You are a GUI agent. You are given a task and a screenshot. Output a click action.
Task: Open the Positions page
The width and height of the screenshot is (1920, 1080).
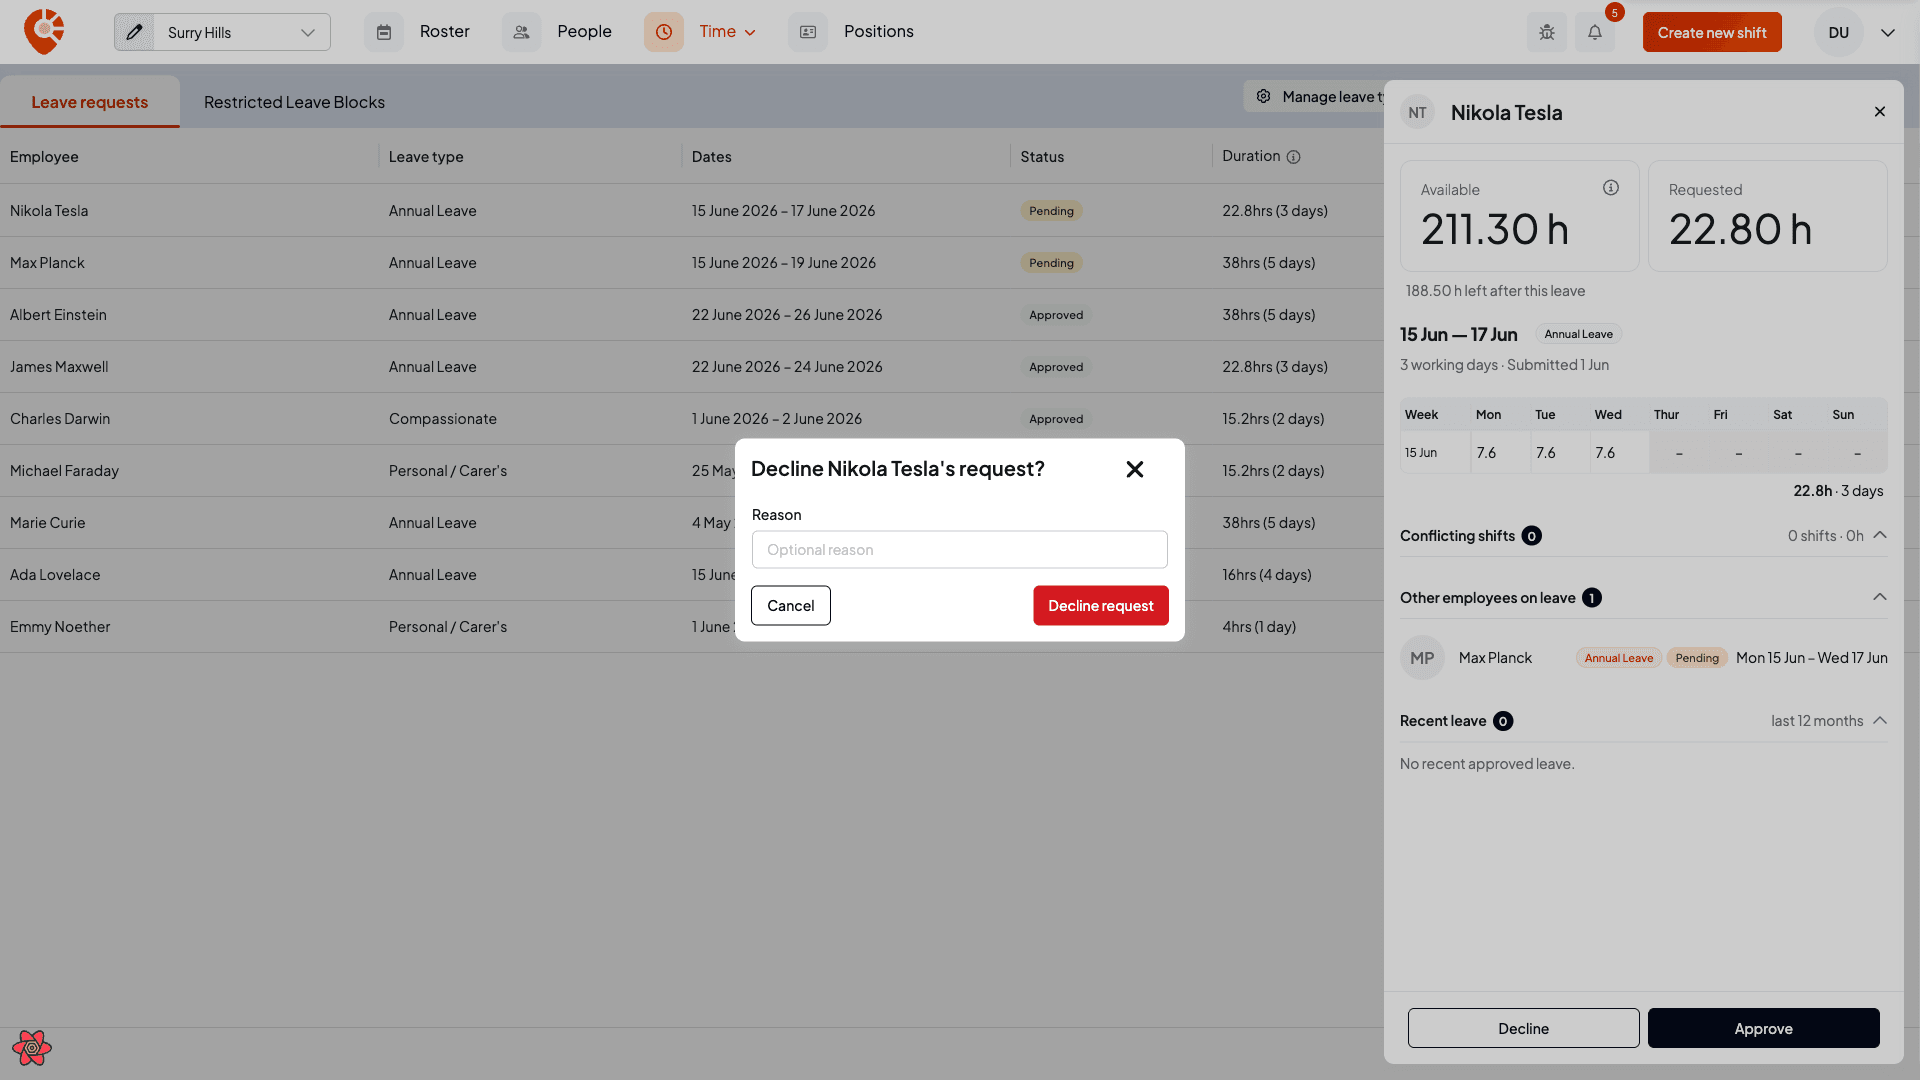[x=878, y=32]
